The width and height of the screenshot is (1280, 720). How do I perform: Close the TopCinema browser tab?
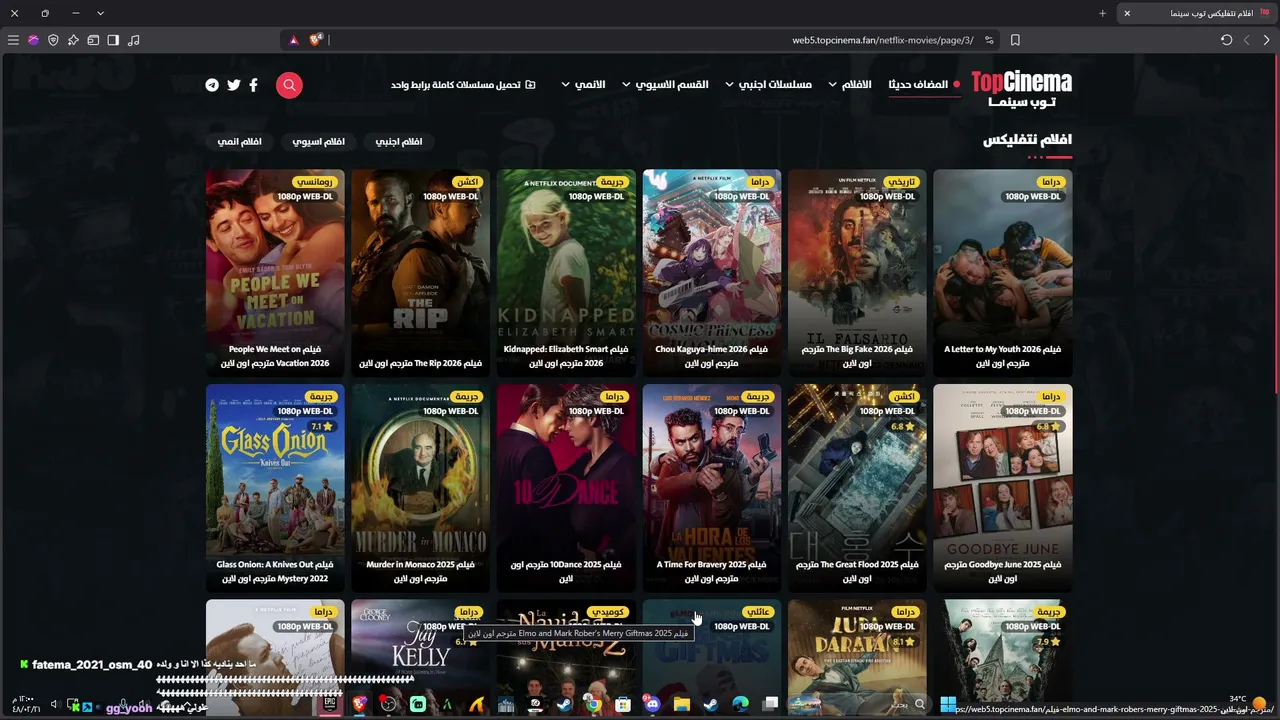(x=1127, y=13)
